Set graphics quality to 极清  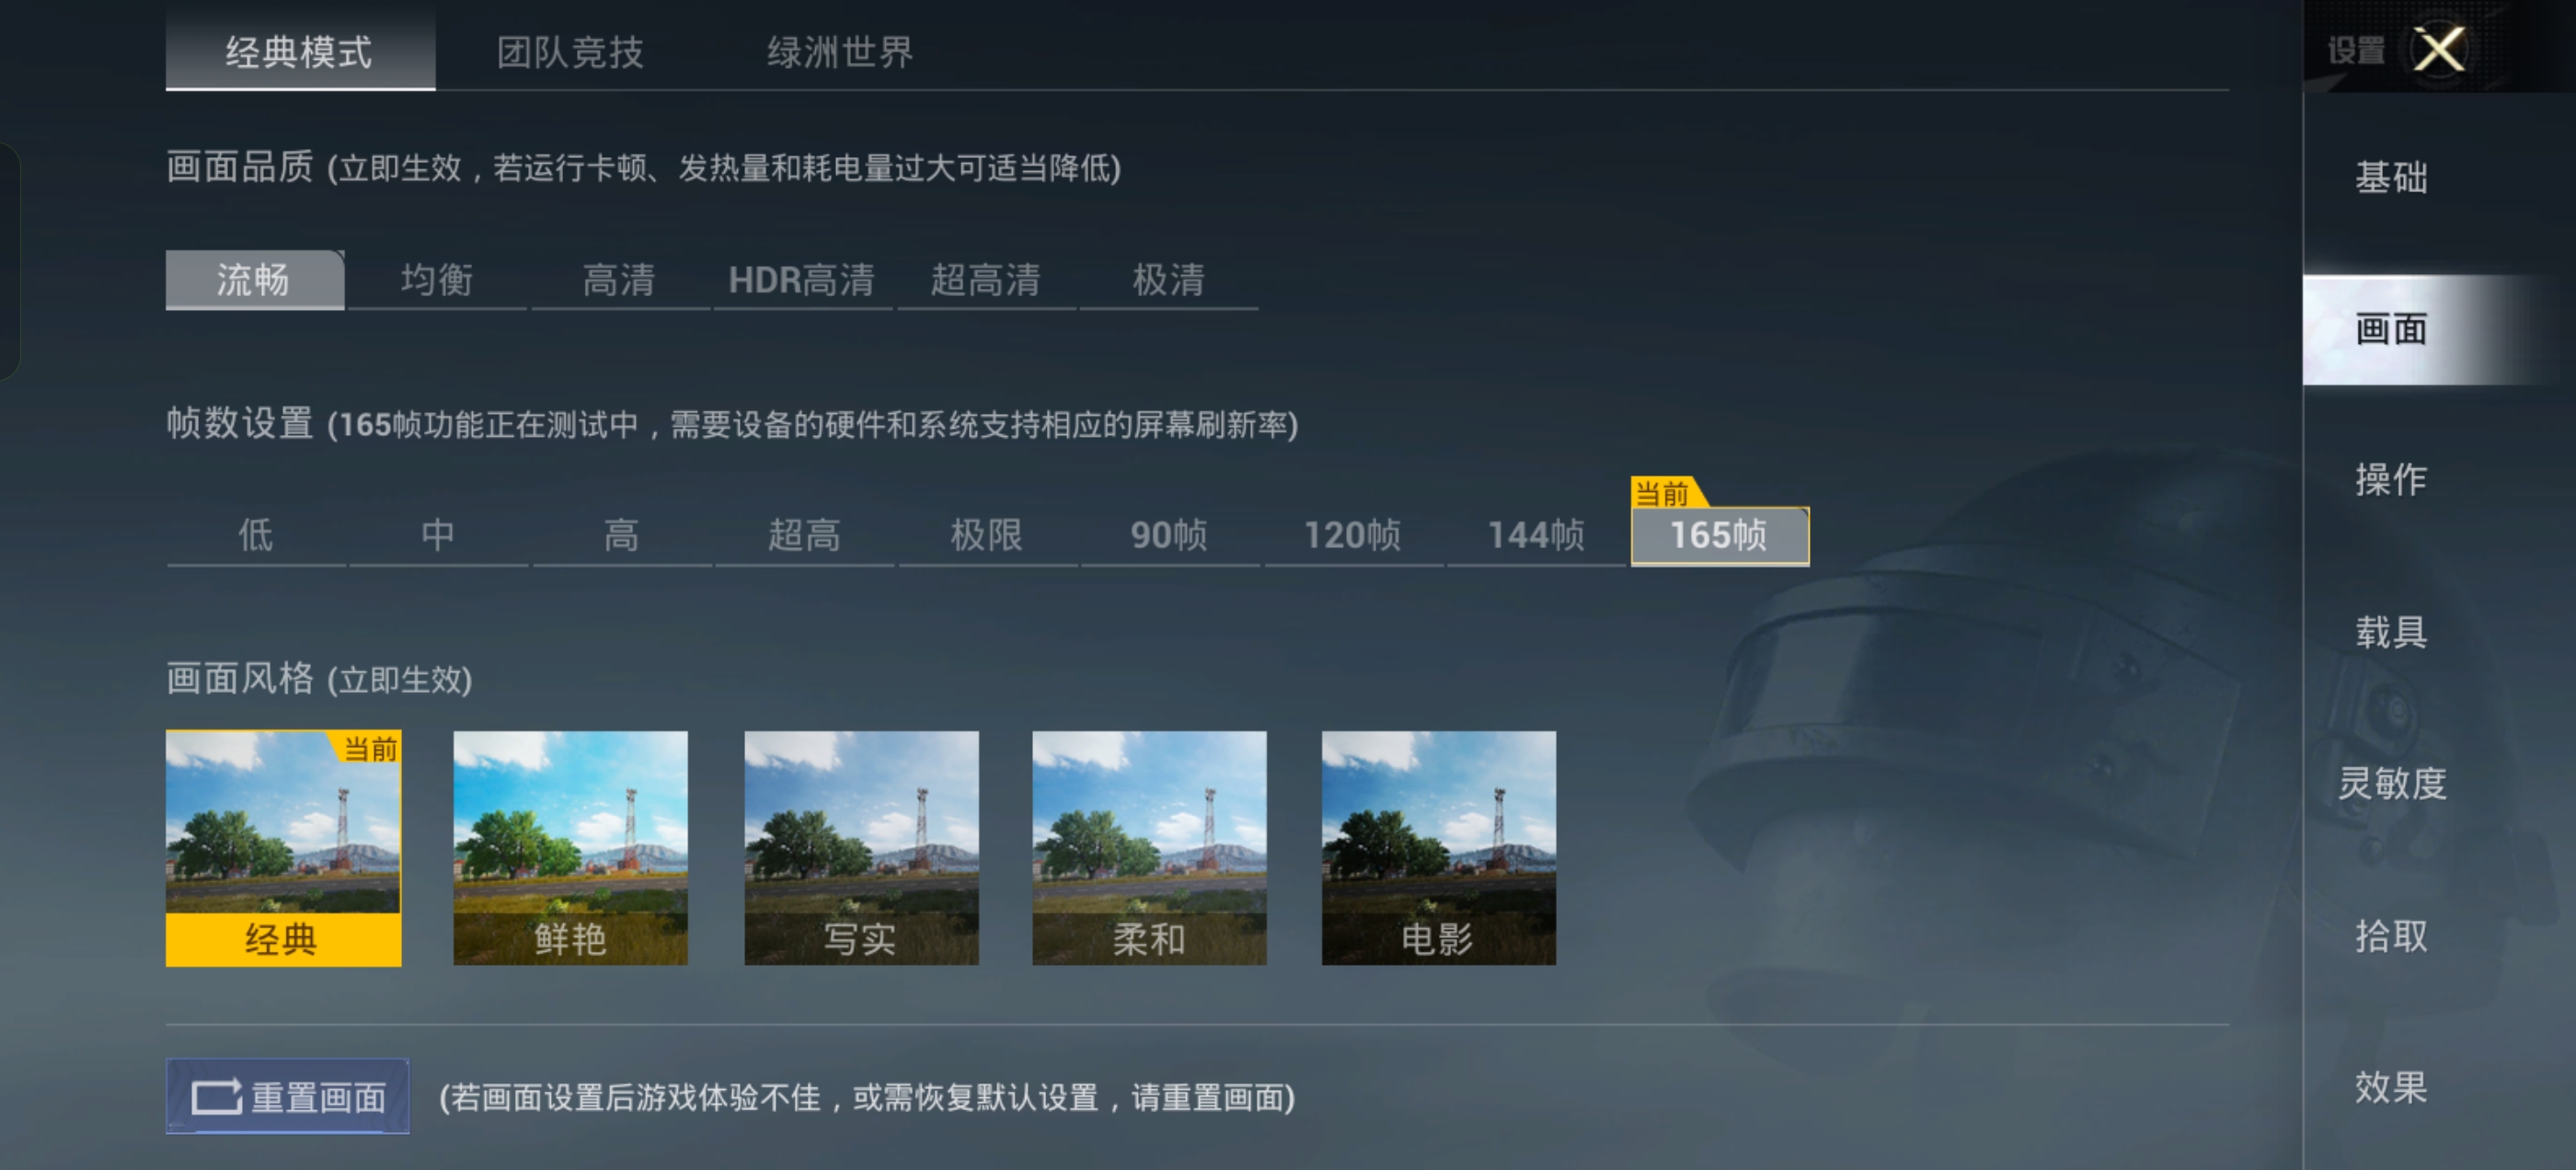[1168, 279]
